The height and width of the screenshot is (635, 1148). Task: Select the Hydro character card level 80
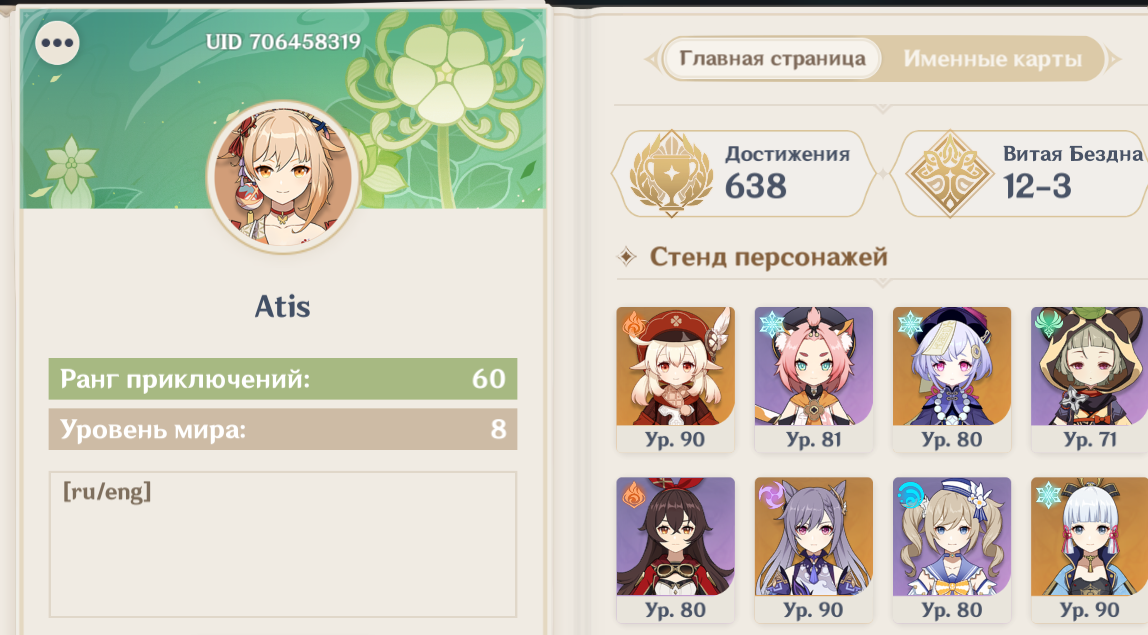[952, 550]
